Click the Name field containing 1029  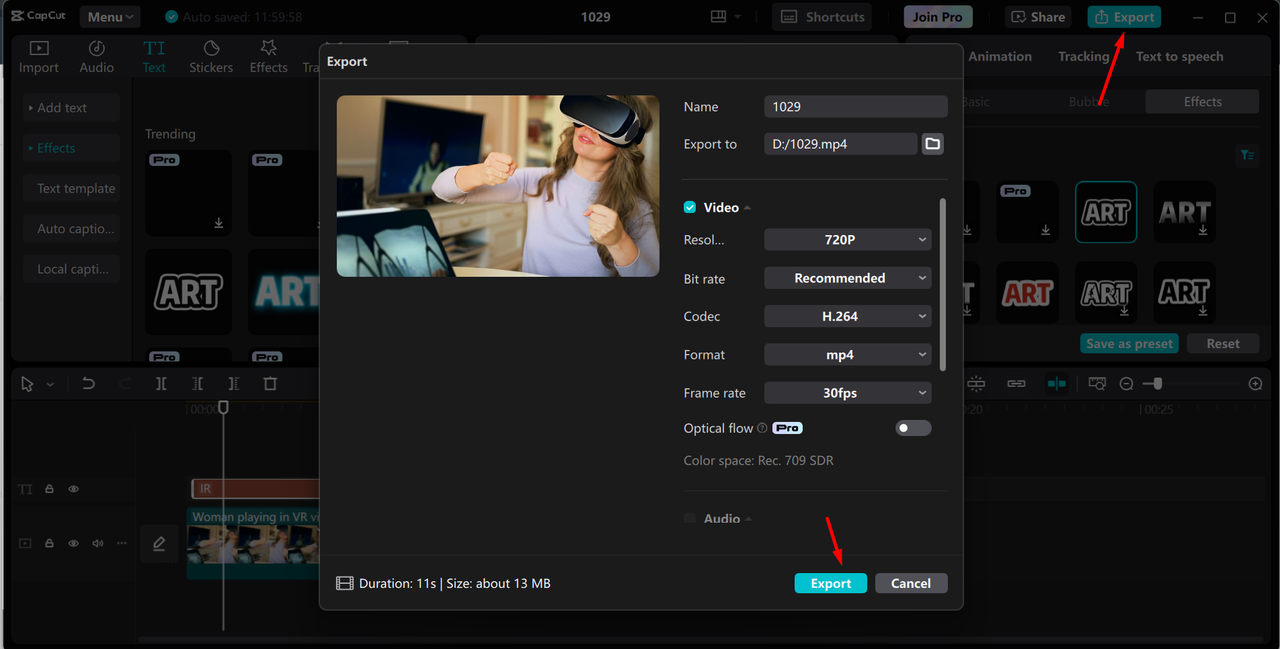tap(855, 106)
